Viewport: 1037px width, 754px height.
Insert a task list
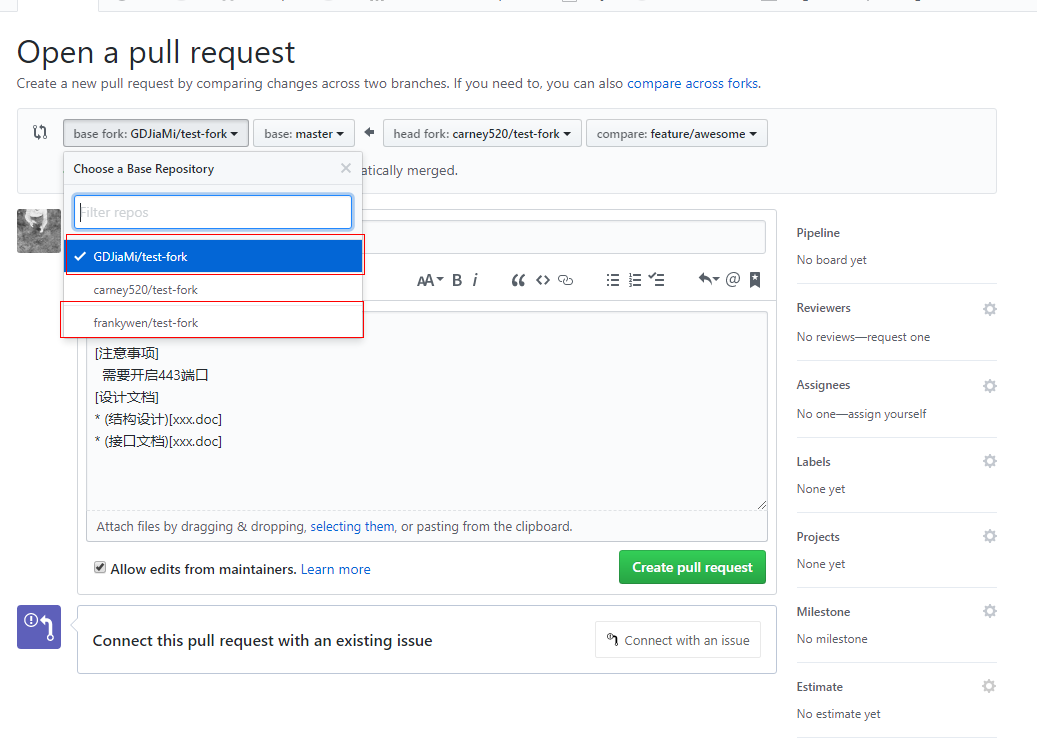click(x=656, y=280)
